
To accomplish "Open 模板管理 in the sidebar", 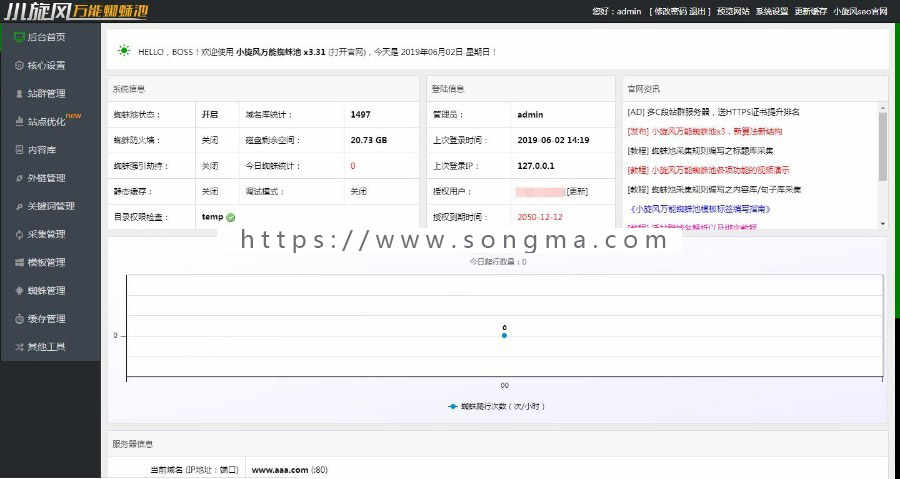I will click(x=46, y=262).
